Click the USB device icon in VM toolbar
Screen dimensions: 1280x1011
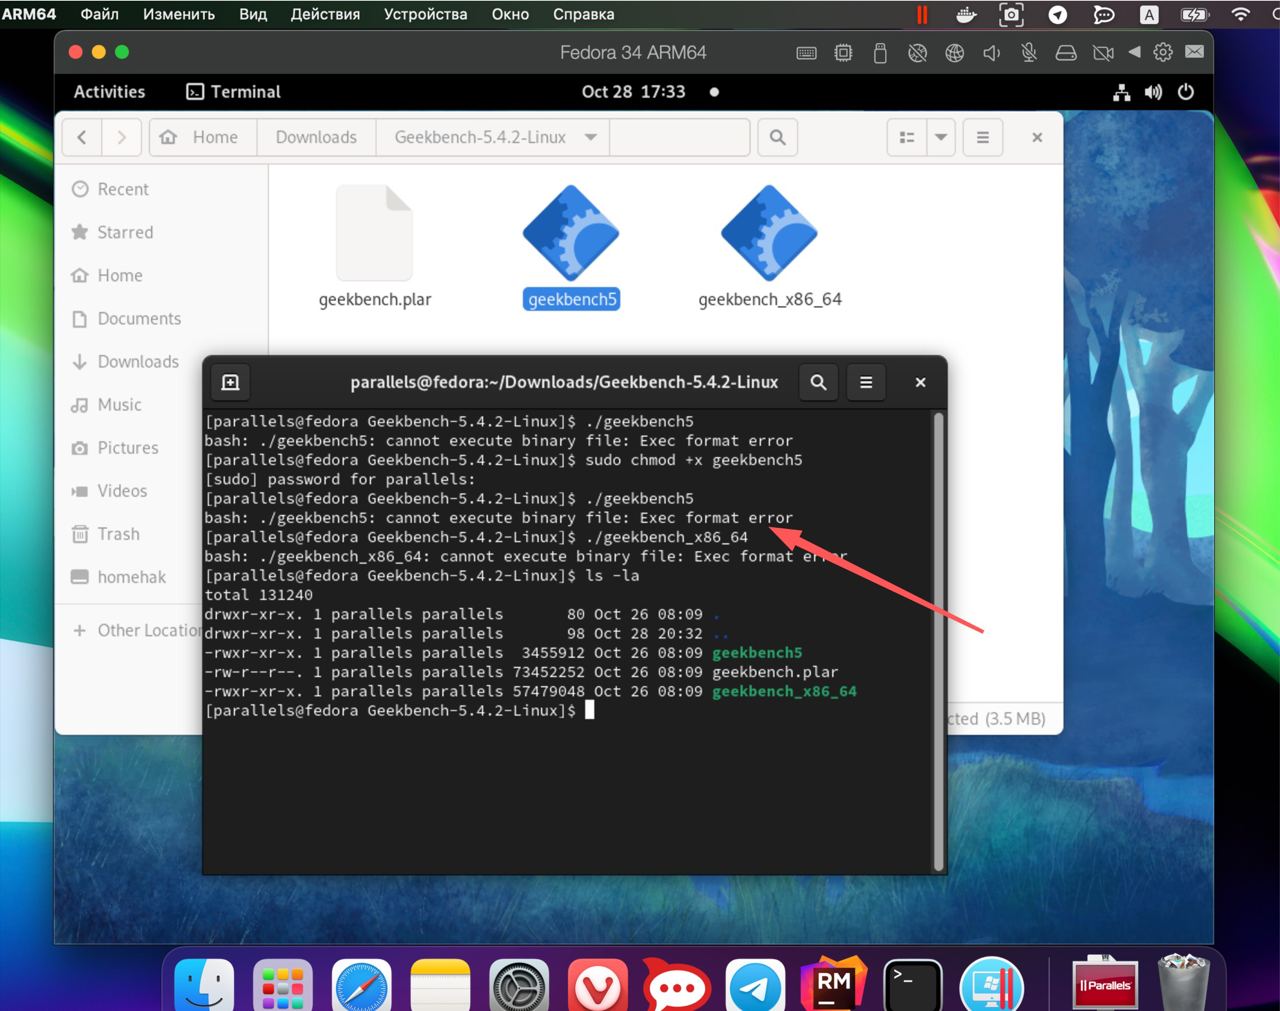[x=880, y=53]
